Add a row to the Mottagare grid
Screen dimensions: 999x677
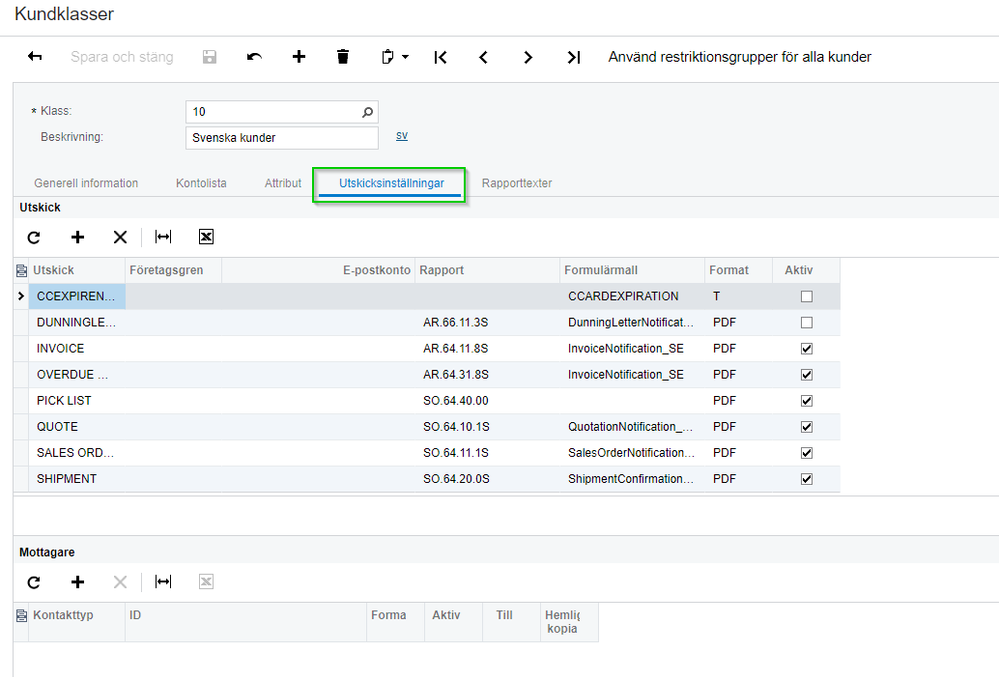click(78, 582)
